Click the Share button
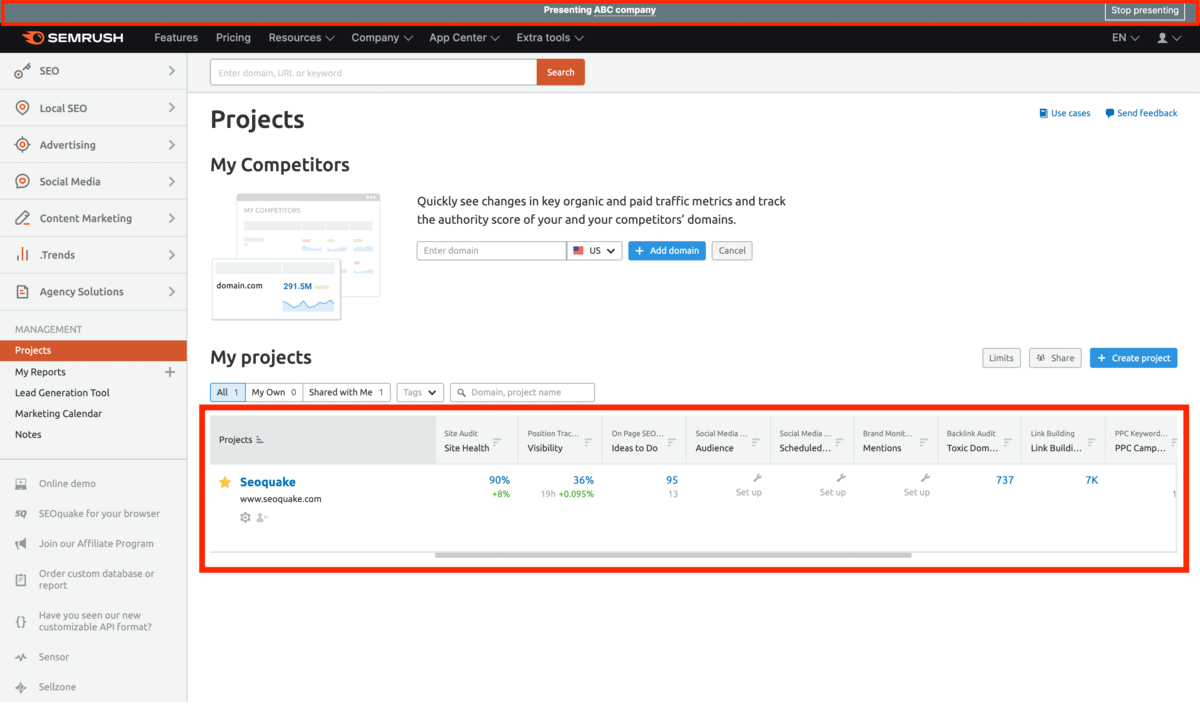The image size is (1200, 709). pyautogui.click(x=1055, y=358)
